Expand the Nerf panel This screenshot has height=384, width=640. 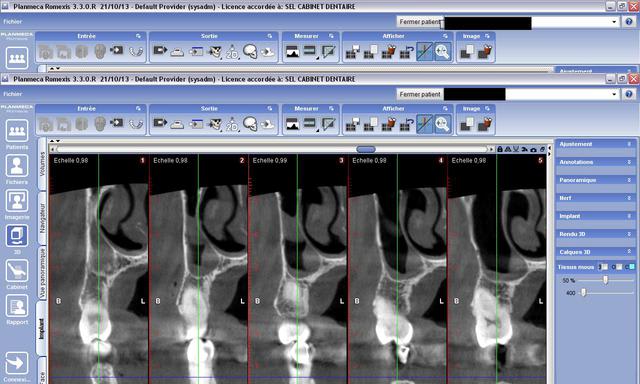coord(596,198)
